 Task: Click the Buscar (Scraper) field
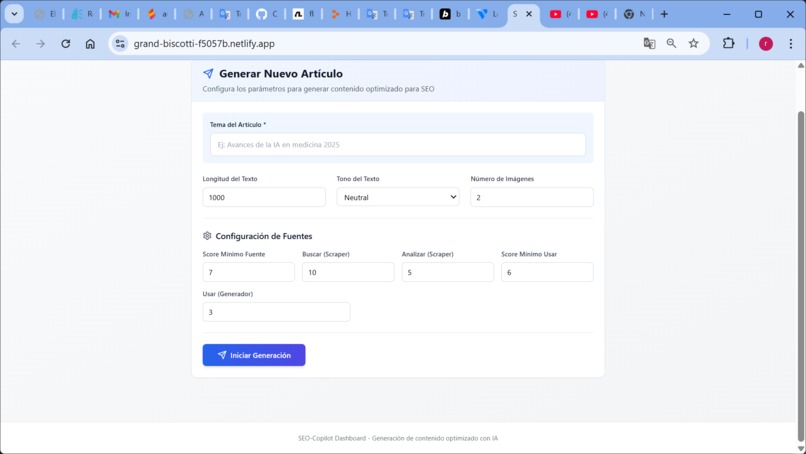click(348, 272)
